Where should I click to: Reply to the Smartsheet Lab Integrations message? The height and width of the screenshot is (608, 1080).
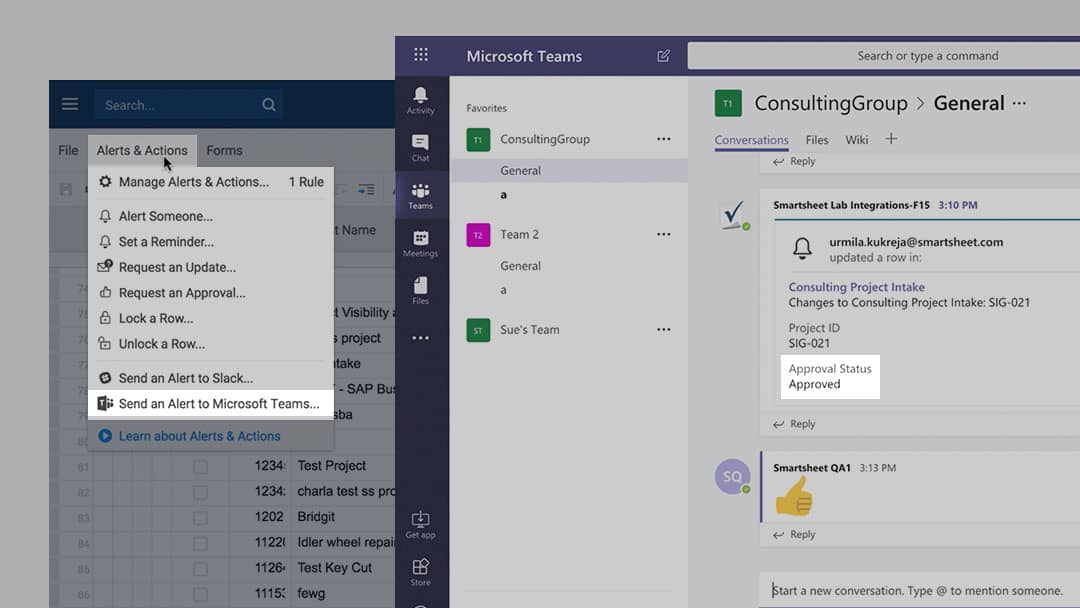(794, 423)
